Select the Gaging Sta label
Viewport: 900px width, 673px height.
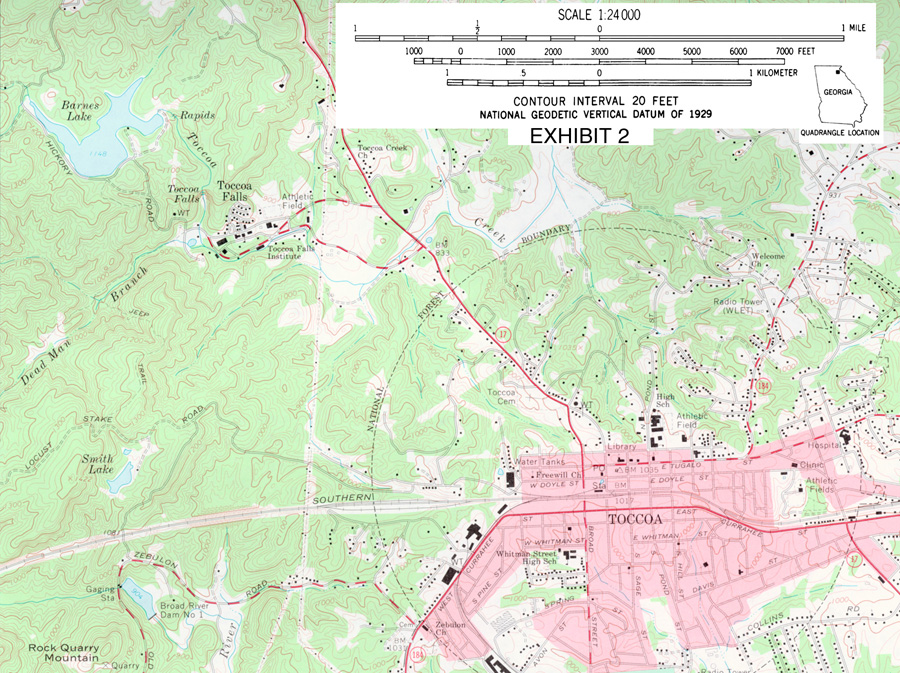click(100, 593)
